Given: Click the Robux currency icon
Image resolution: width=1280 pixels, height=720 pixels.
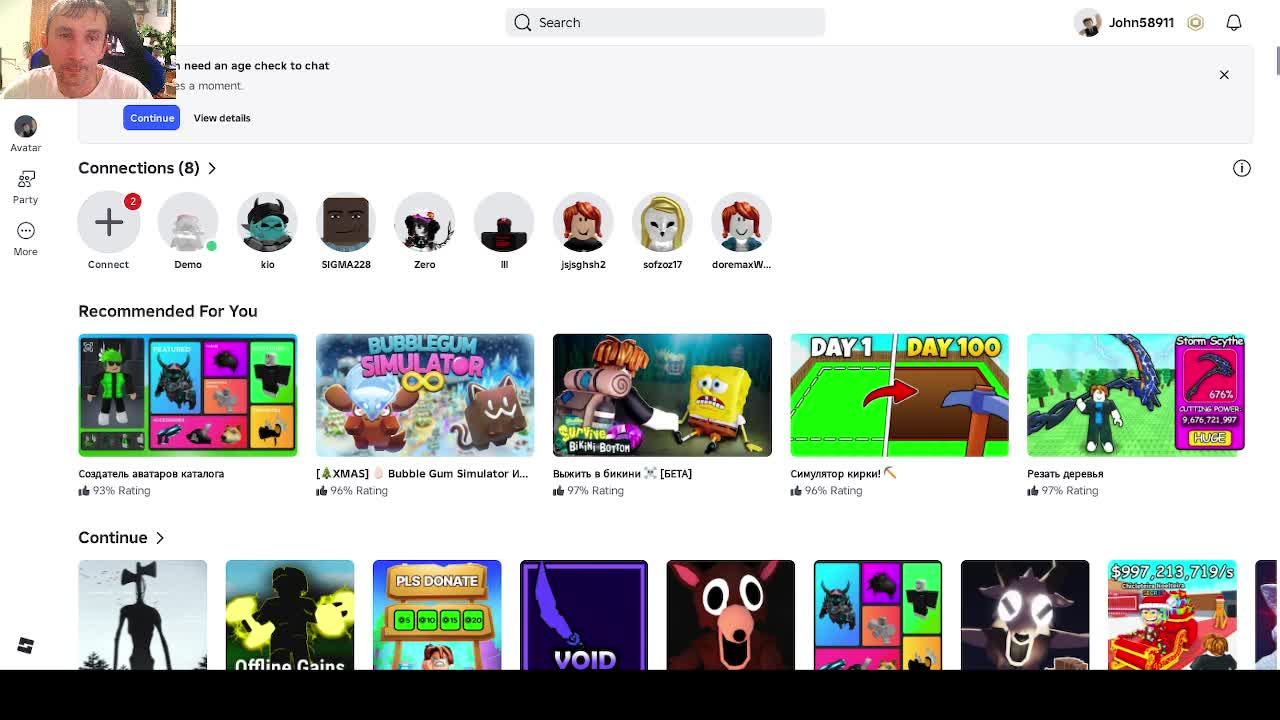Looking at the screenshot, I should pyautogui.click(x=1195, y=22).
